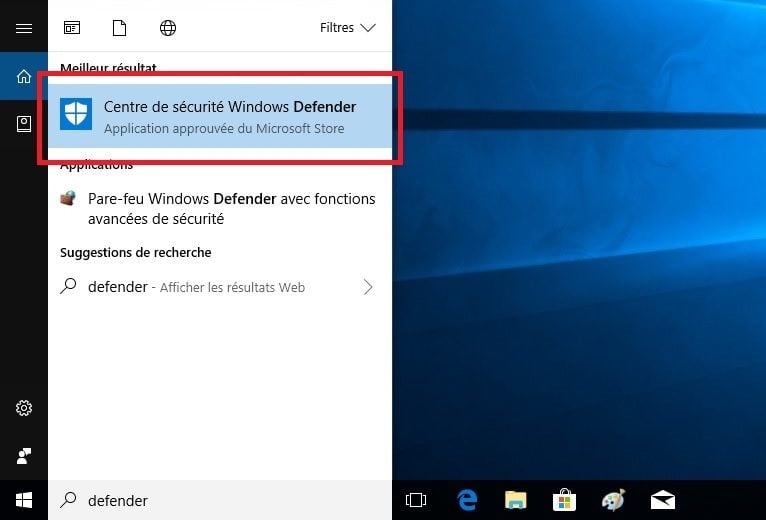Click the magnifier icon in search box
The width and height of the screenshot is (766, 520).
coord(68,499)
